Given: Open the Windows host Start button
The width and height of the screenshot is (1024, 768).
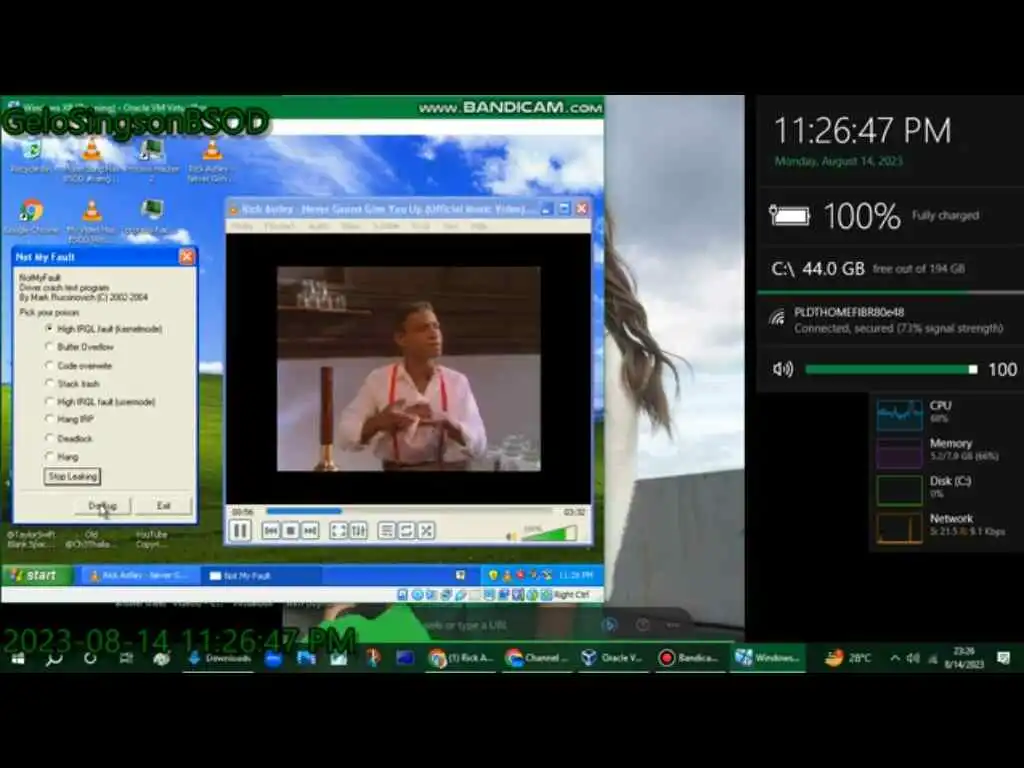Looking at the screenshot, I should coord(18,658).
